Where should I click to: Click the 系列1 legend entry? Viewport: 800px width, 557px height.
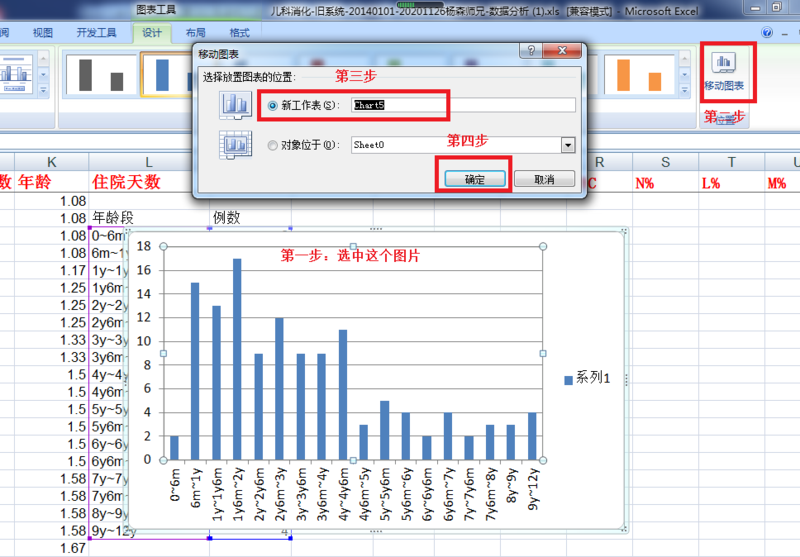587,378
